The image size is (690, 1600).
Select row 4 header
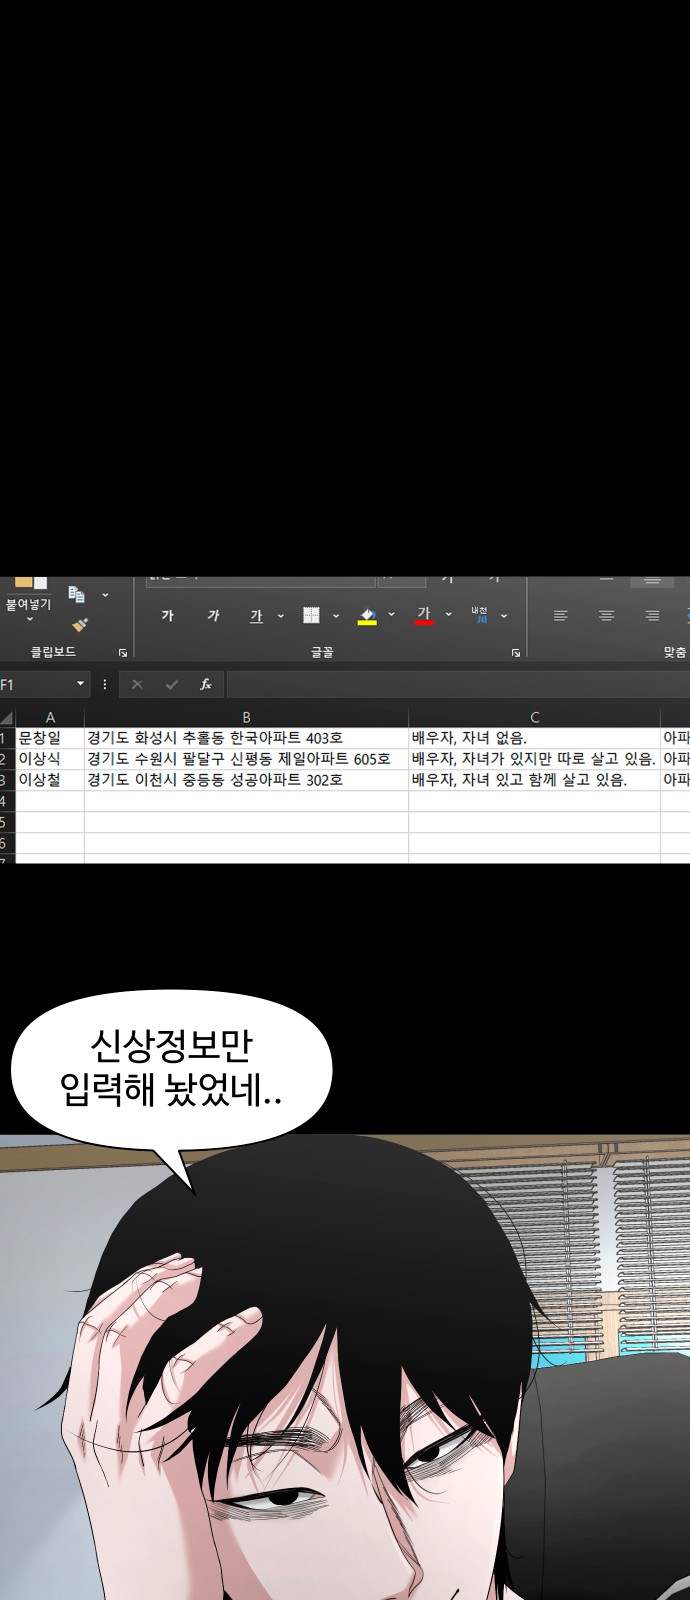point(7,801)
